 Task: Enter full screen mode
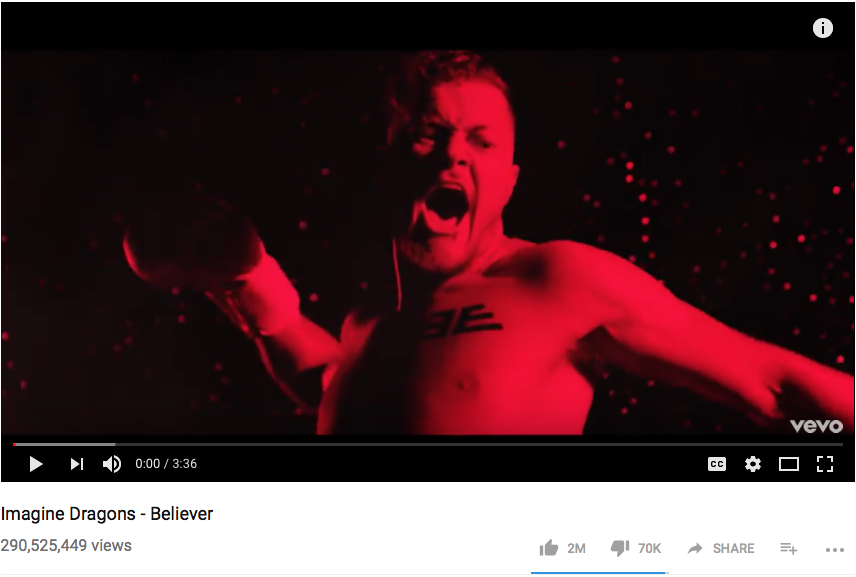tap(825, 464)
